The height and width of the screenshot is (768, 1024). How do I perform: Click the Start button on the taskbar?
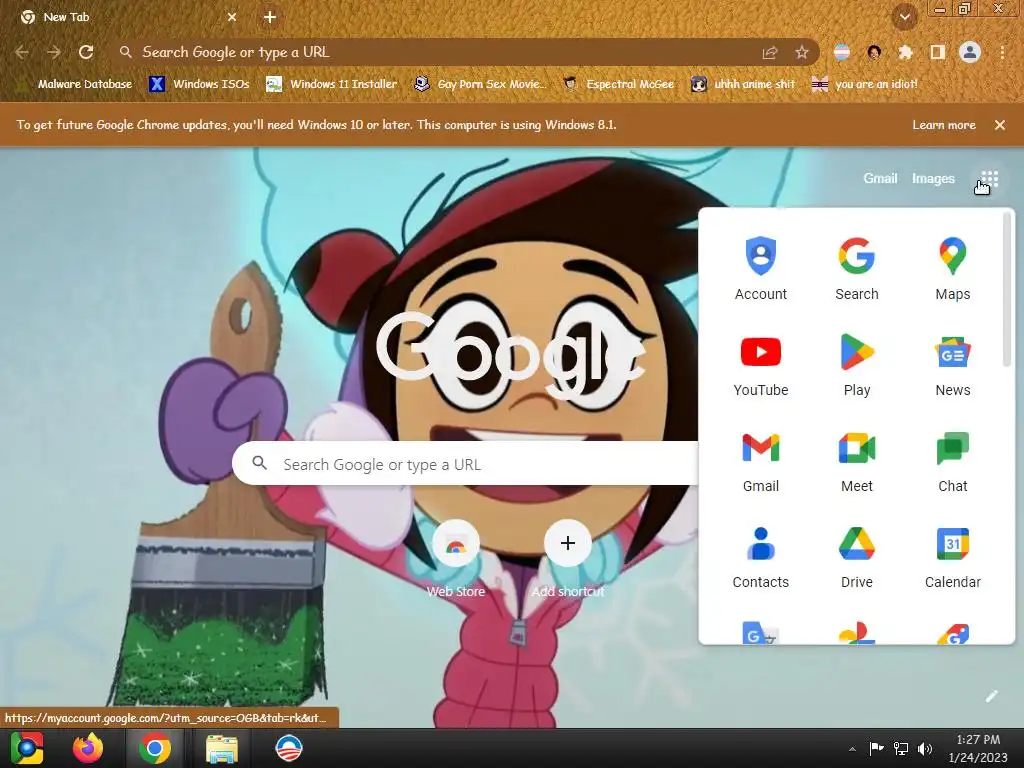coord(27,748)
